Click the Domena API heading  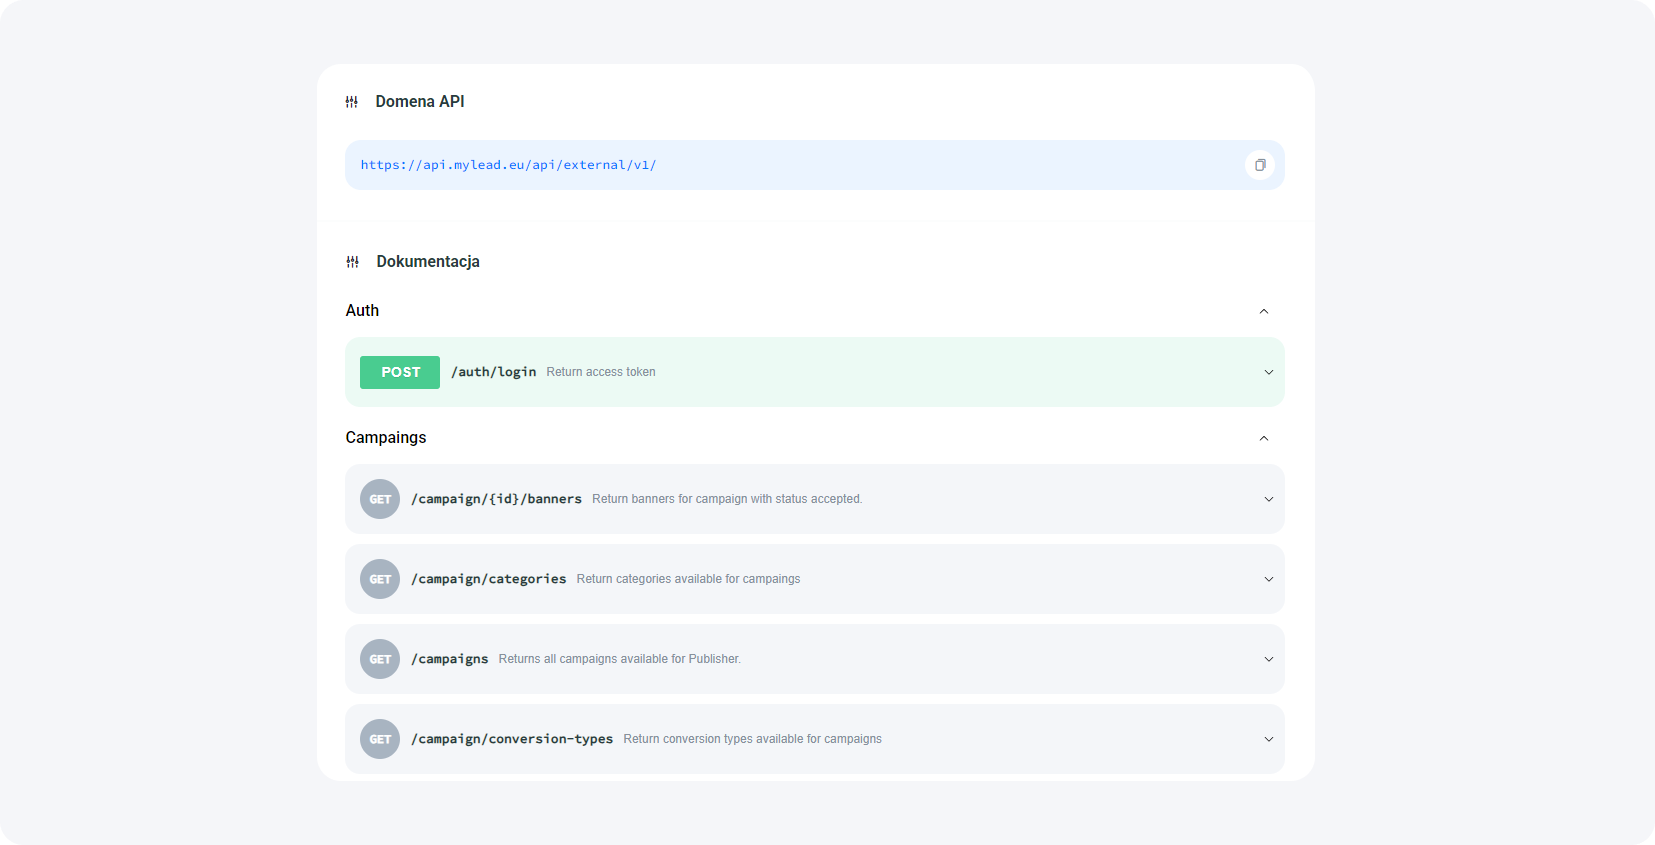420,102
